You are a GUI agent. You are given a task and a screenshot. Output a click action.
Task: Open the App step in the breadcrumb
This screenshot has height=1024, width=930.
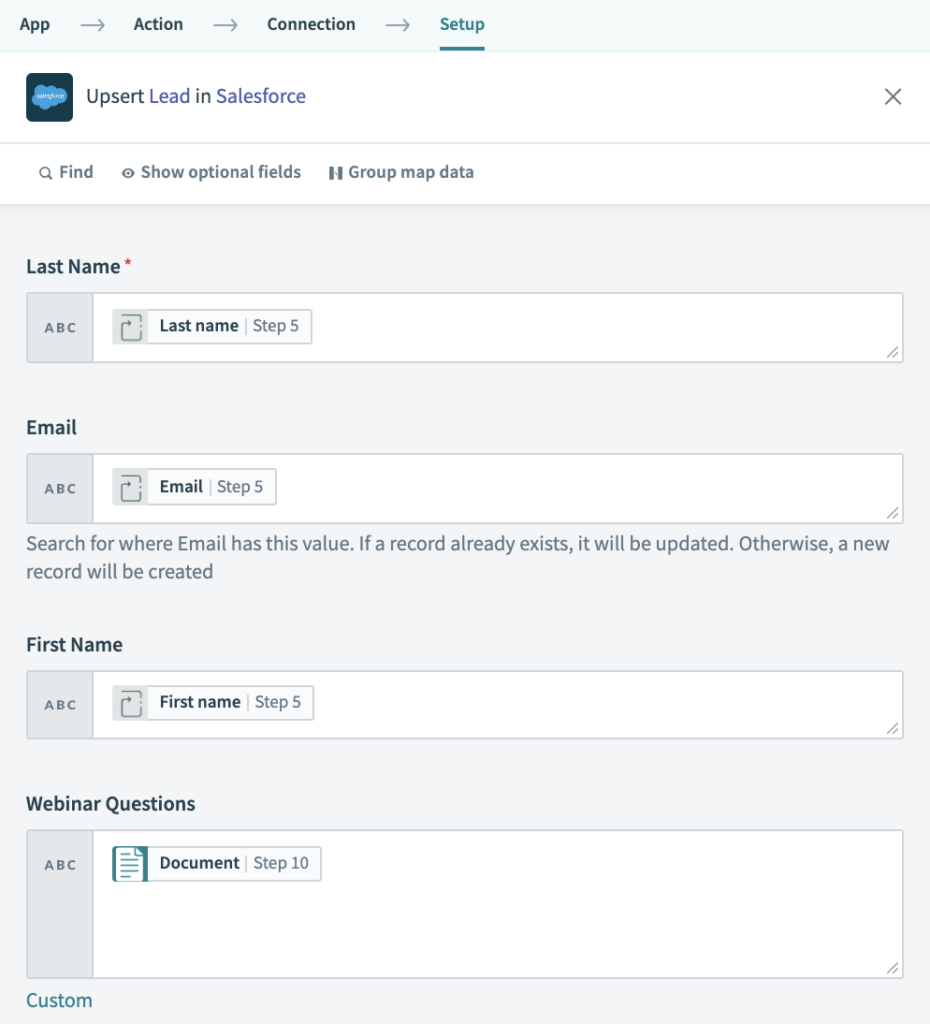[34, 24]
